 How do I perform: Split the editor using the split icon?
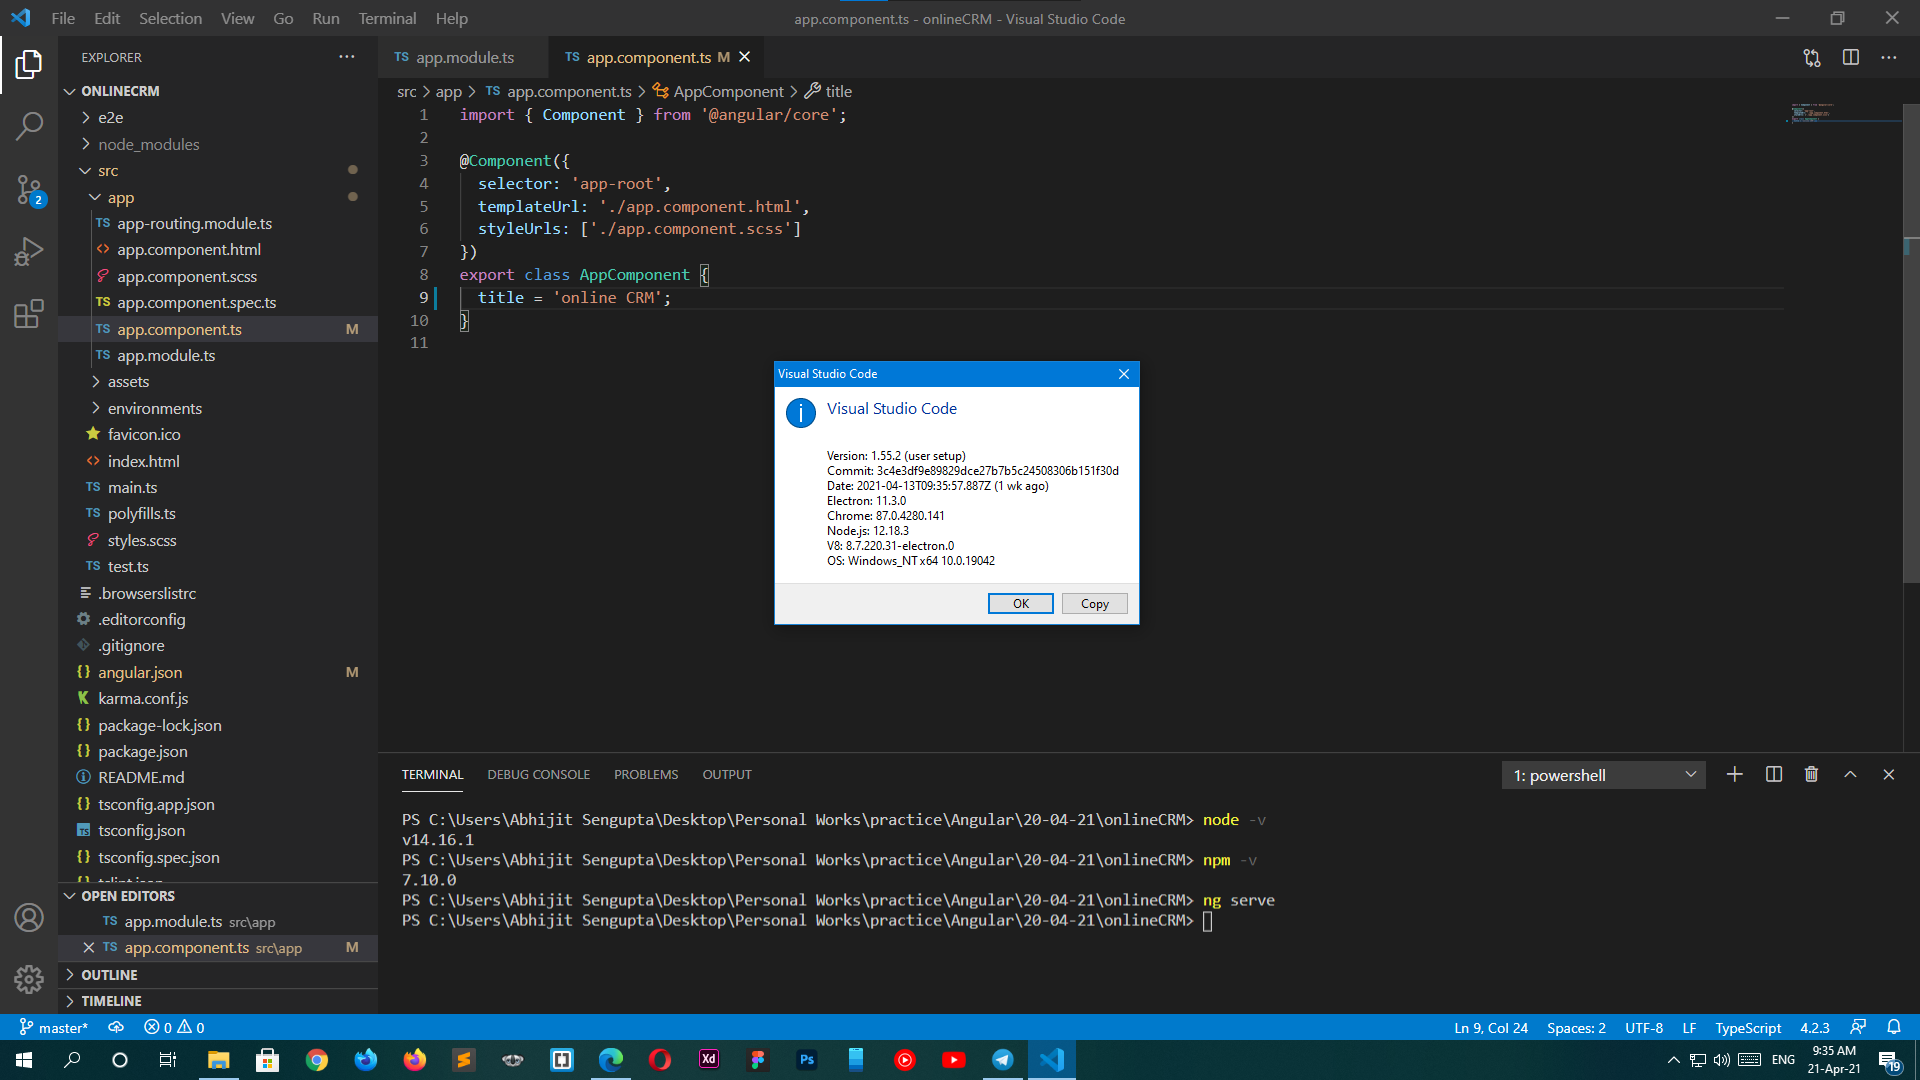pyautogui.click(x=1850, y=57)
